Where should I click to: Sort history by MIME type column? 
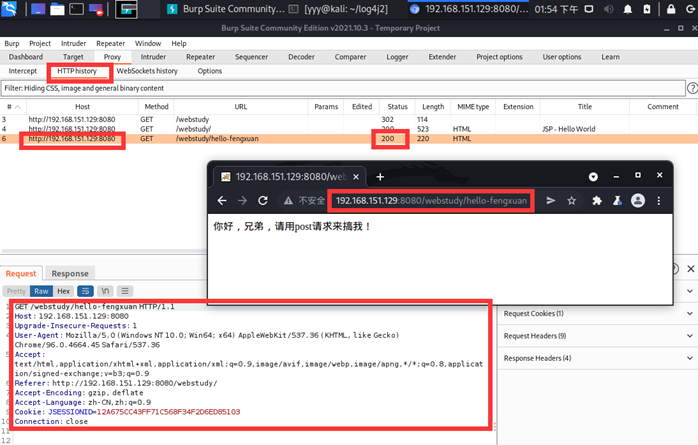pyautogui.click(x=473, y=107)
